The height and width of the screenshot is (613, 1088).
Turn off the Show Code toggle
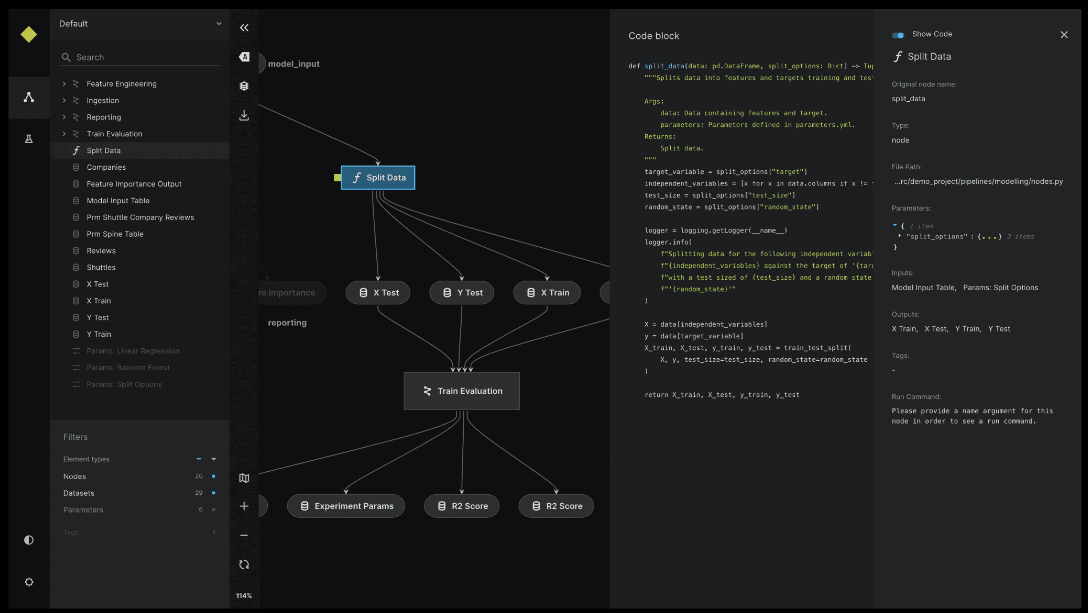[x=898, y=34]
